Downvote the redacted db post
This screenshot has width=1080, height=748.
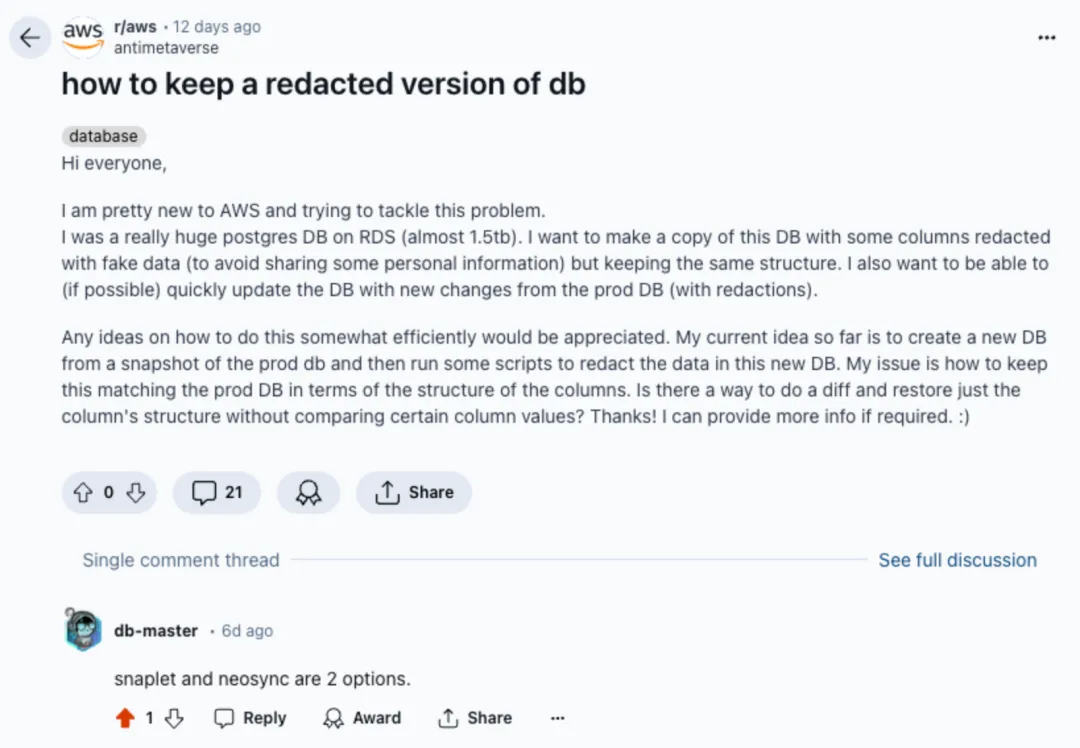pyautogui.click(x=136, y=492)
